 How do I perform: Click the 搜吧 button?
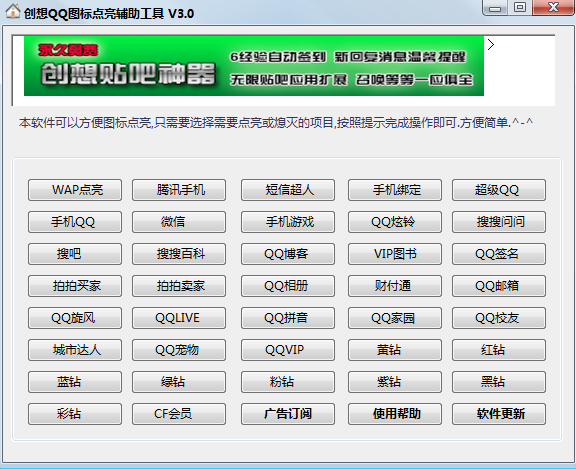75,254
